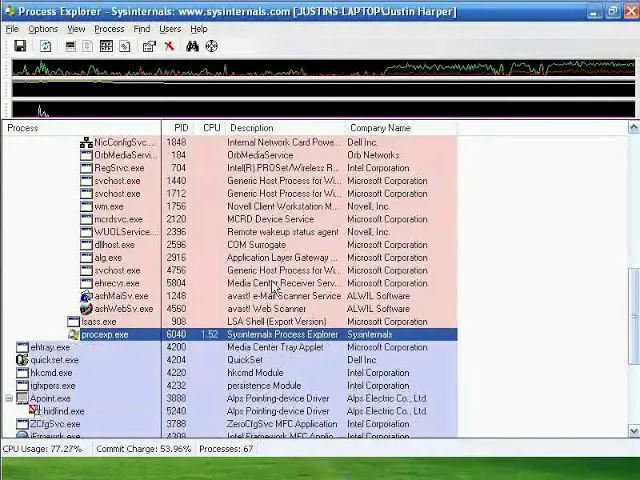Click the dllhost.exe window icon
Screen dimensions: 640x480
[86, 245]
